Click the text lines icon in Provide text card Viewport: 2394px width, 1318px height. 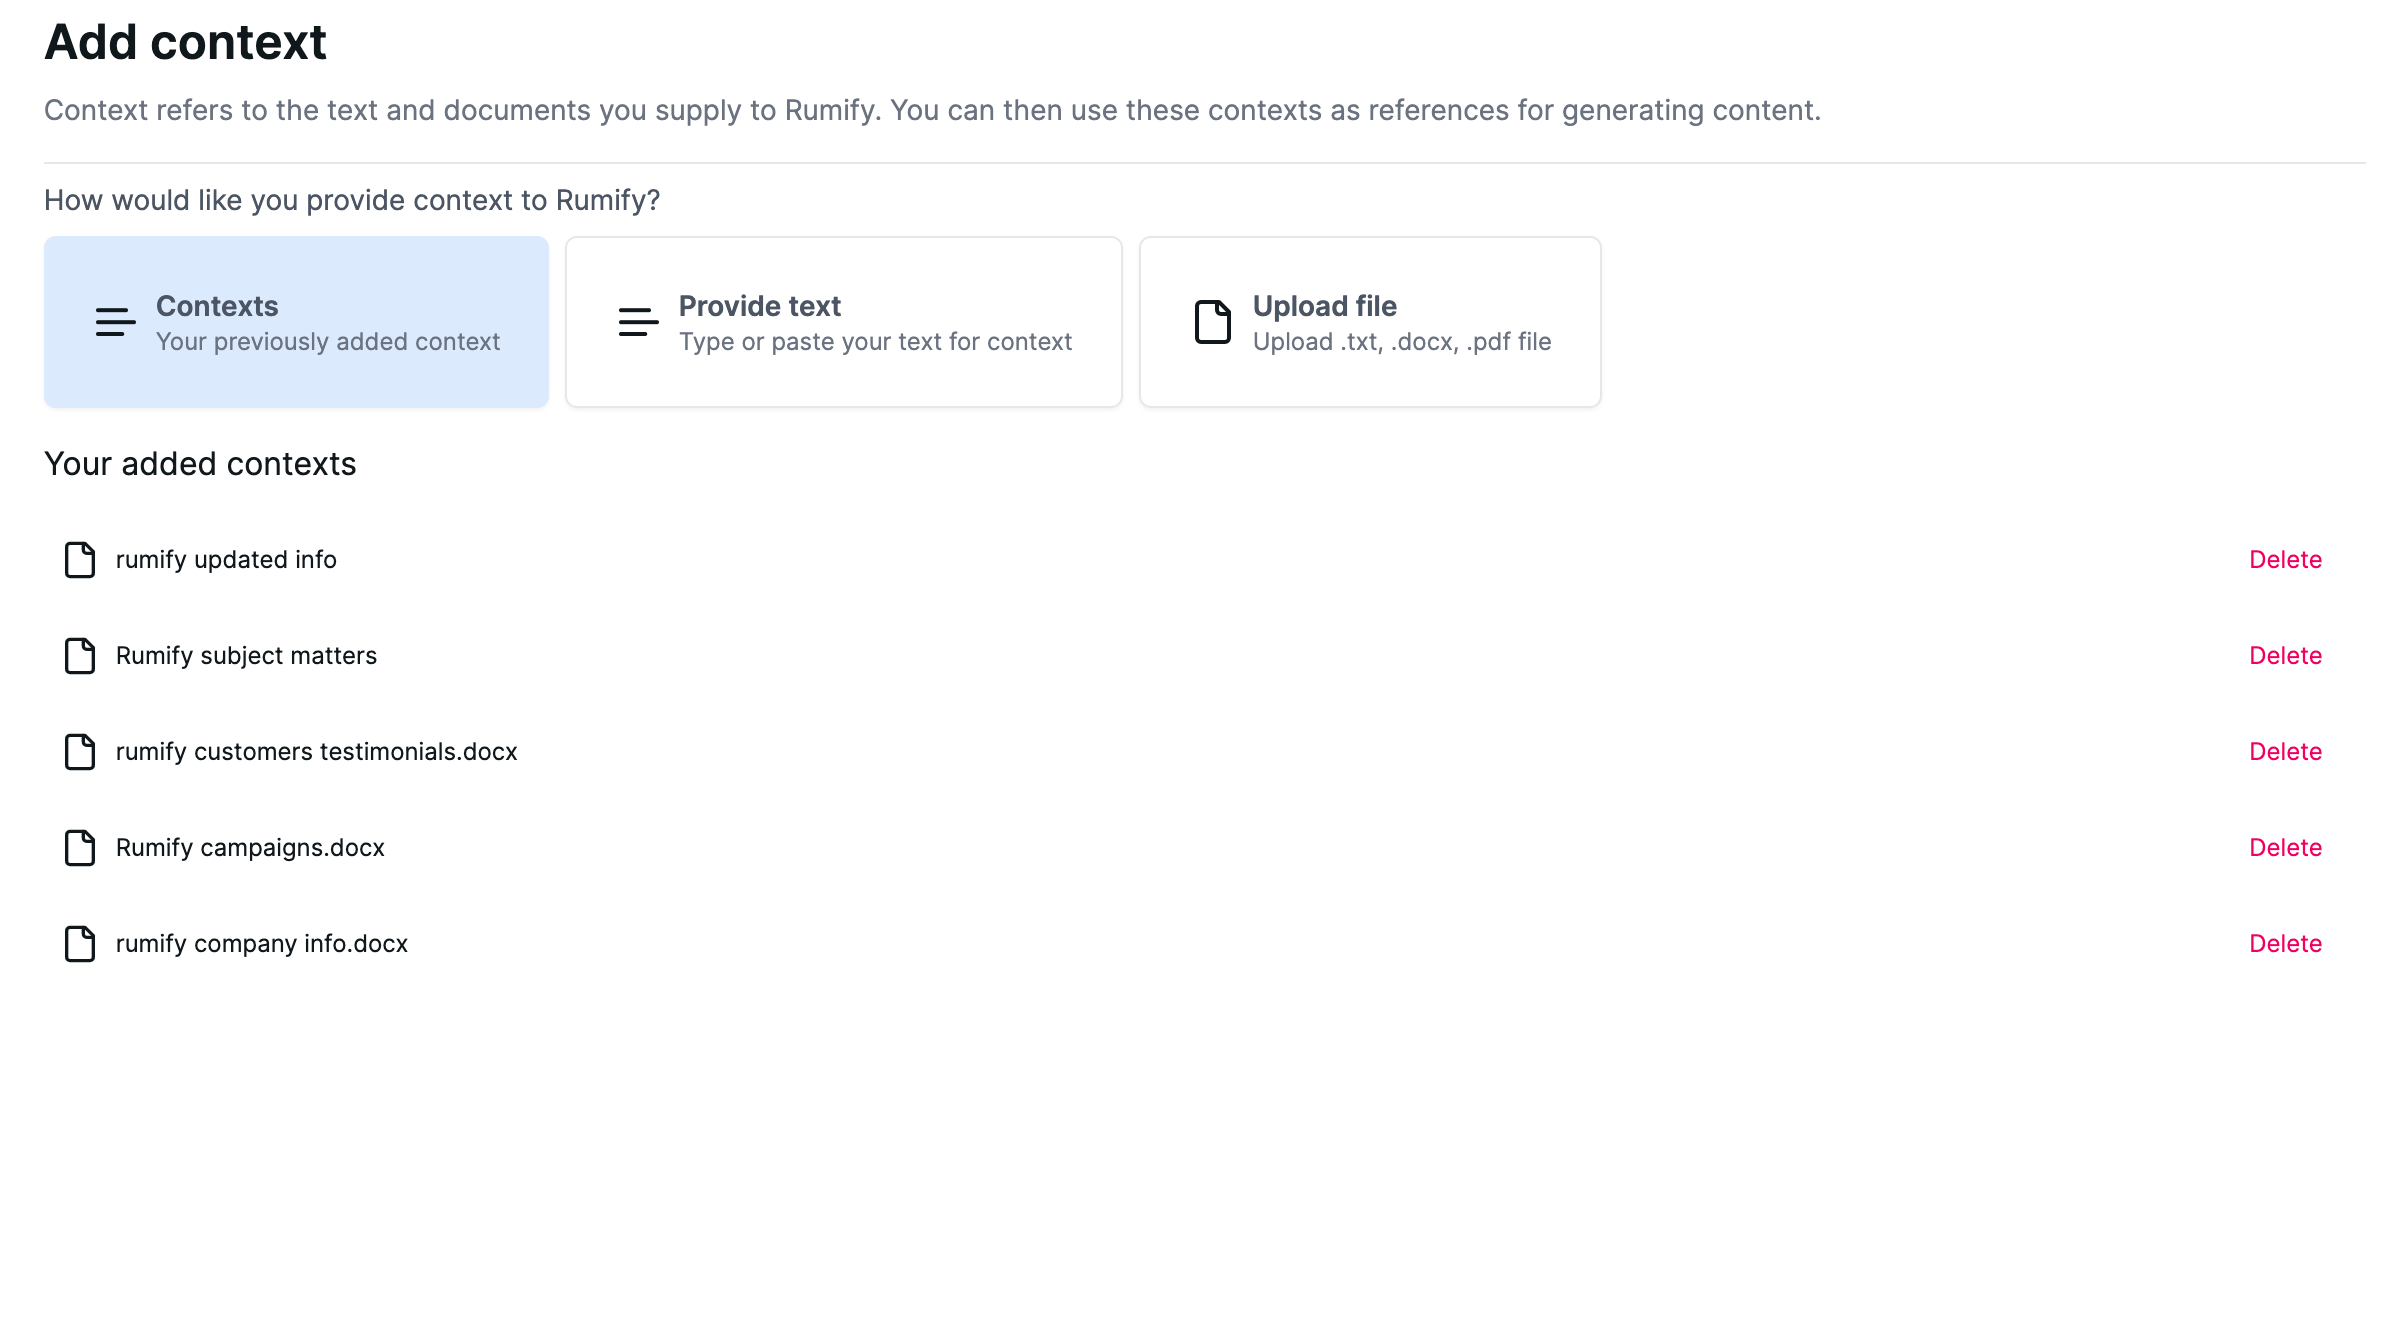point(638,322)
